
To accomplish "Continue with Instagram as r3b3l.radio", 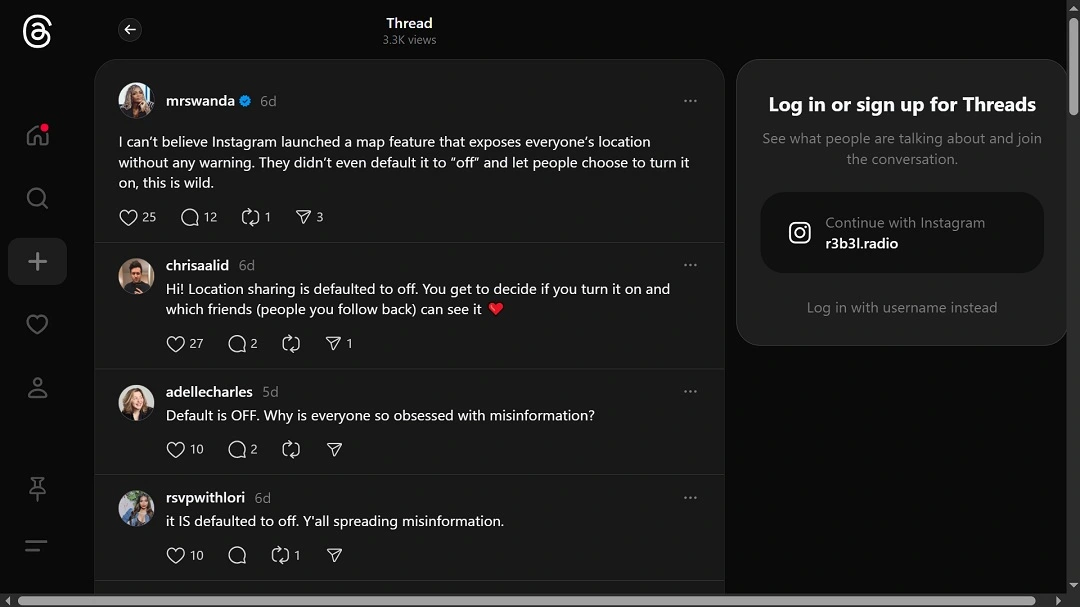I will click(x=902, y=233).
